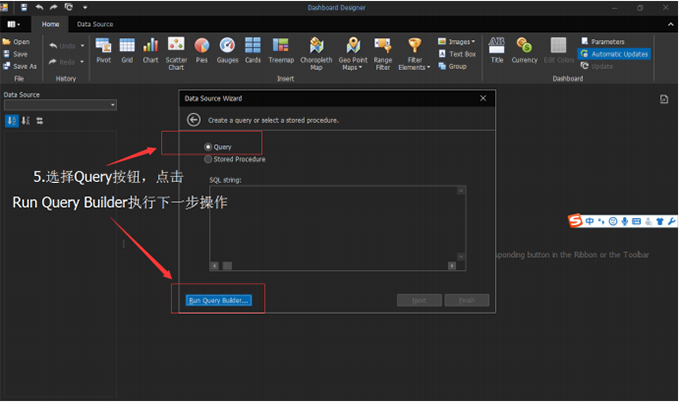Click SQL box vertical scrollbar down arrow
Image resolution: width=680 pixels, height=402 pixels.
[461, 257]
